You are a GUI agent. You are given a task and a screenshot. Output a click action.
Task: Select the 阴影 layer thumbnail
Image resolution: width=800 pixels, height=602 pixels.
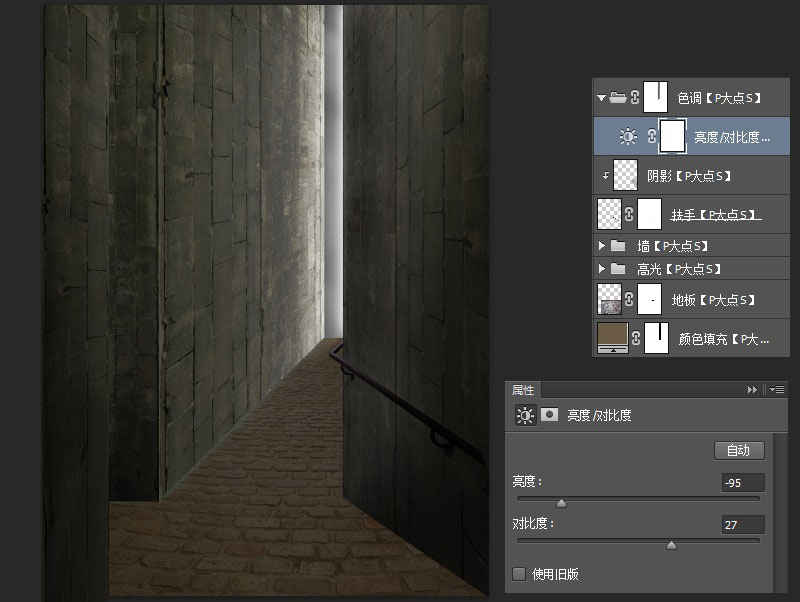pyautogui.click(x=625, y=175)
